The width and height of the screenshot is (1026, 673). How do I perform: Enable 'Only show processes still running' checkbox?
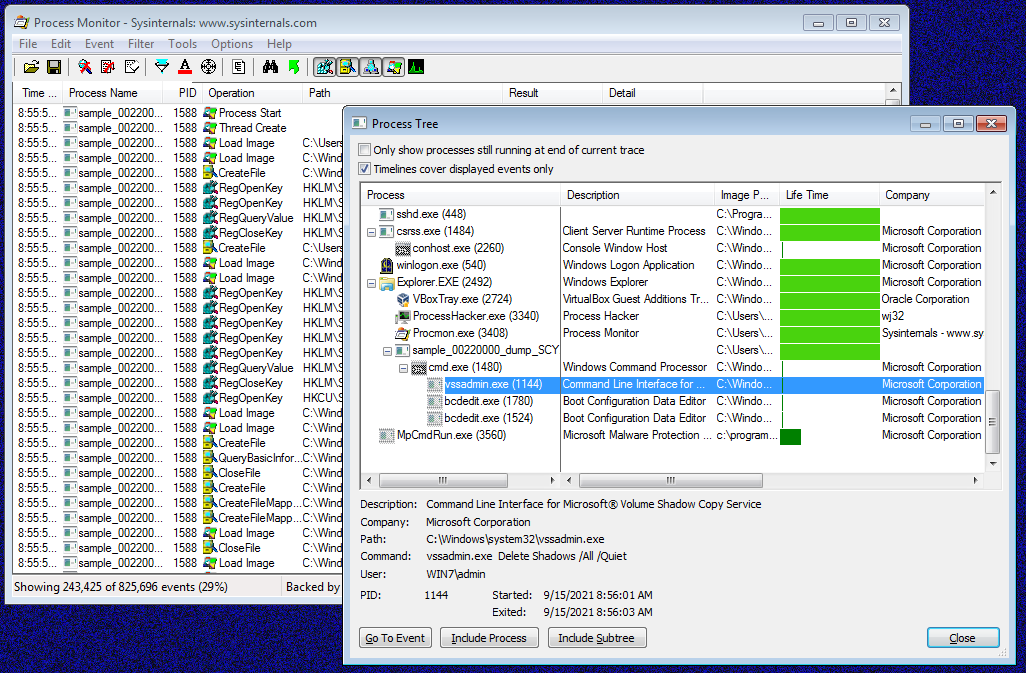coord(365,150)
